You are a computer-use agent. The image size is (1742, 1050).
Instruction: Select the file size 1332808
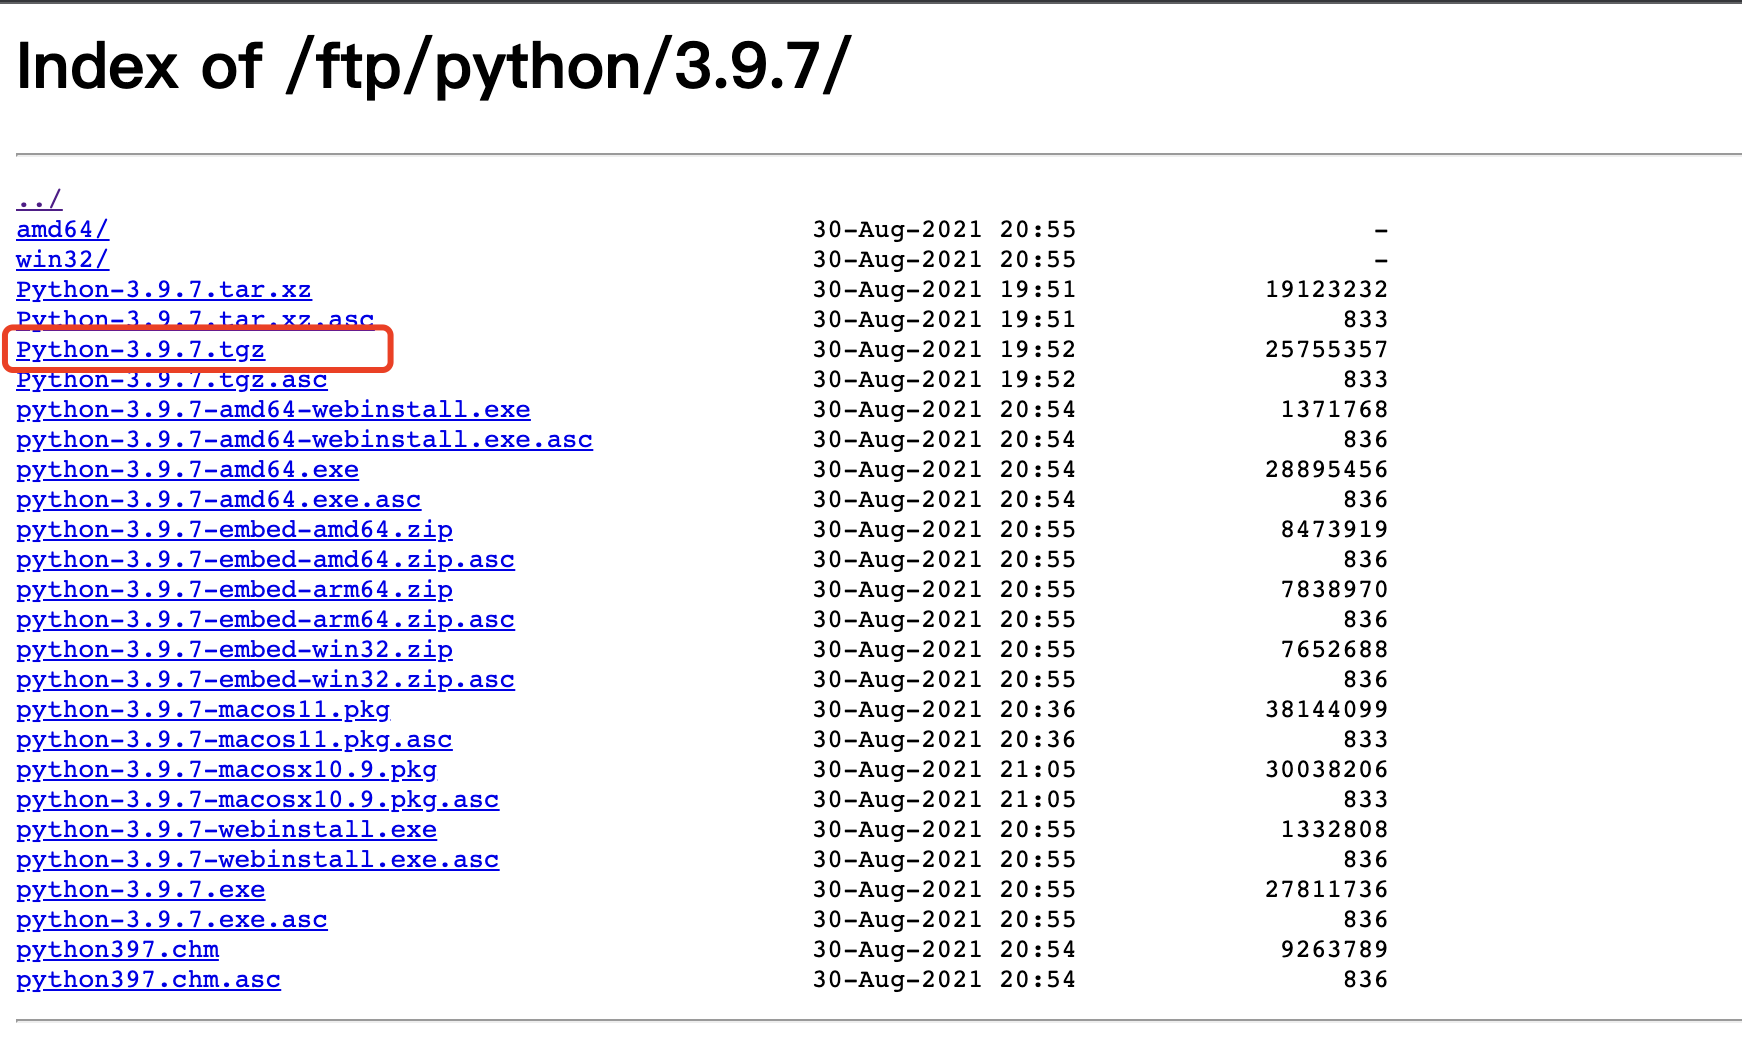[1334, 829]
